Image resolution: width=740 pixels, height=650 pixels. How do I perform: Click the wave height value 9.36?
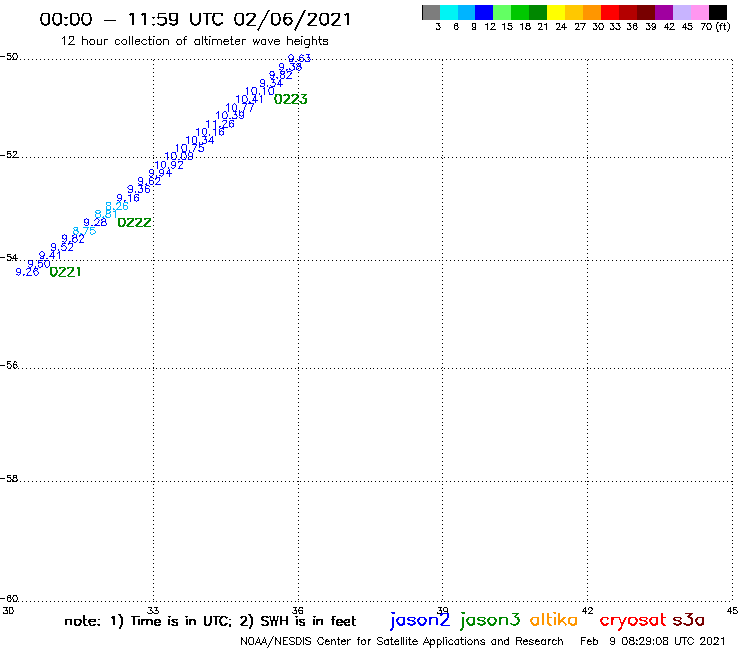tap(139, 189)
